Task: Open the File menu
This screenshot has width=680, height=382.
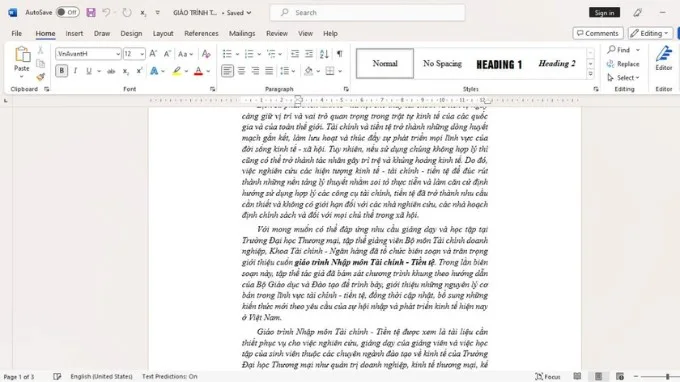Action: point(16,33)
